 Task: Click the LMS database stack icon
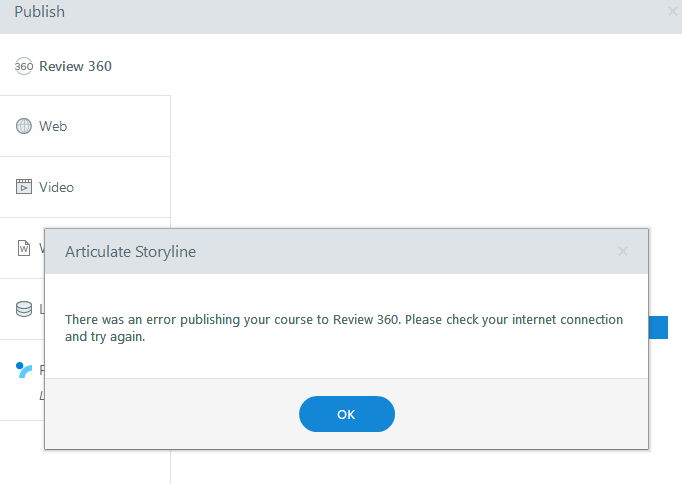tap(24, 309)
